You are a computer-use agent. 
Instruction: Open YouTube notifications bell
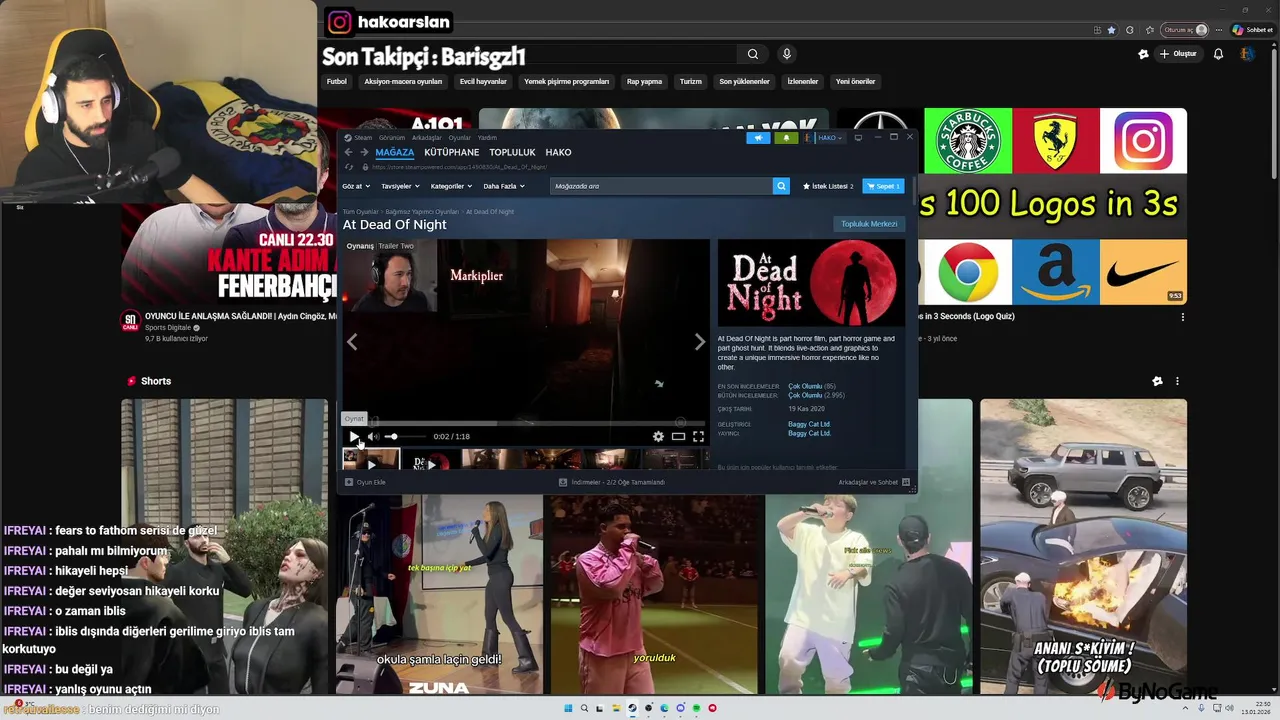tap(1218, 54)
